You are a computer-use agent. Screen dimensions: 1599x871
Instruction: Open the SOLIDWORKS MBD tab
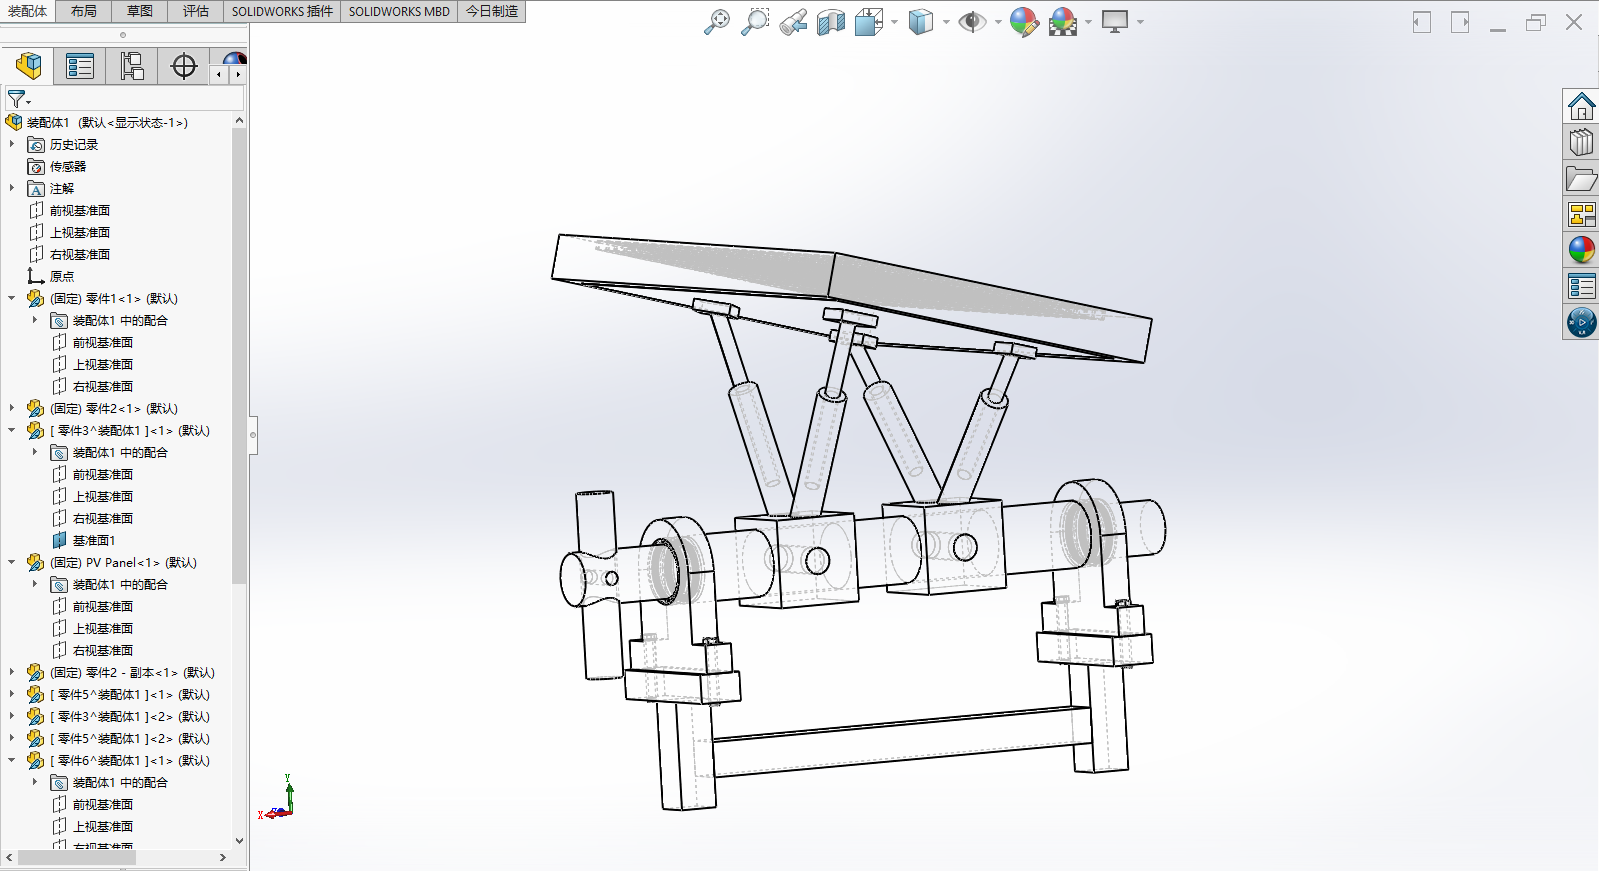point(399,11)
